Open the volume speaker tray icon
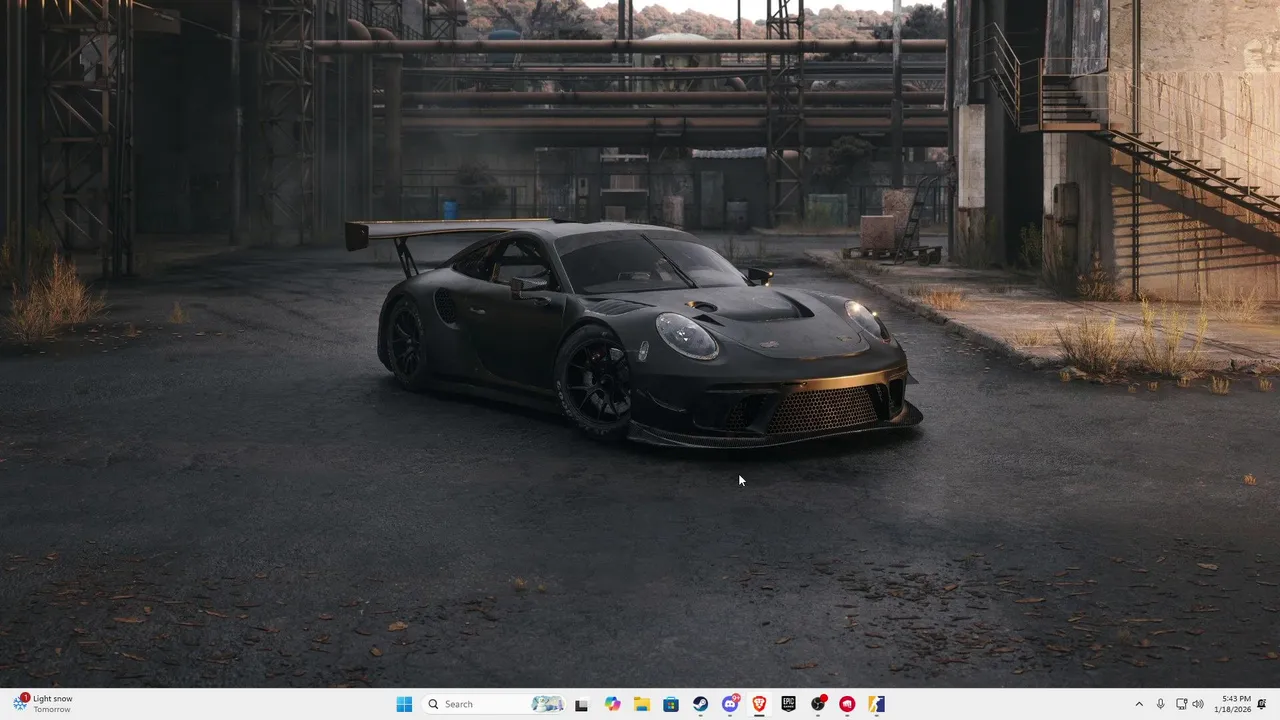This screenshot has width=1280, height=720. (x=1198, y=704)
